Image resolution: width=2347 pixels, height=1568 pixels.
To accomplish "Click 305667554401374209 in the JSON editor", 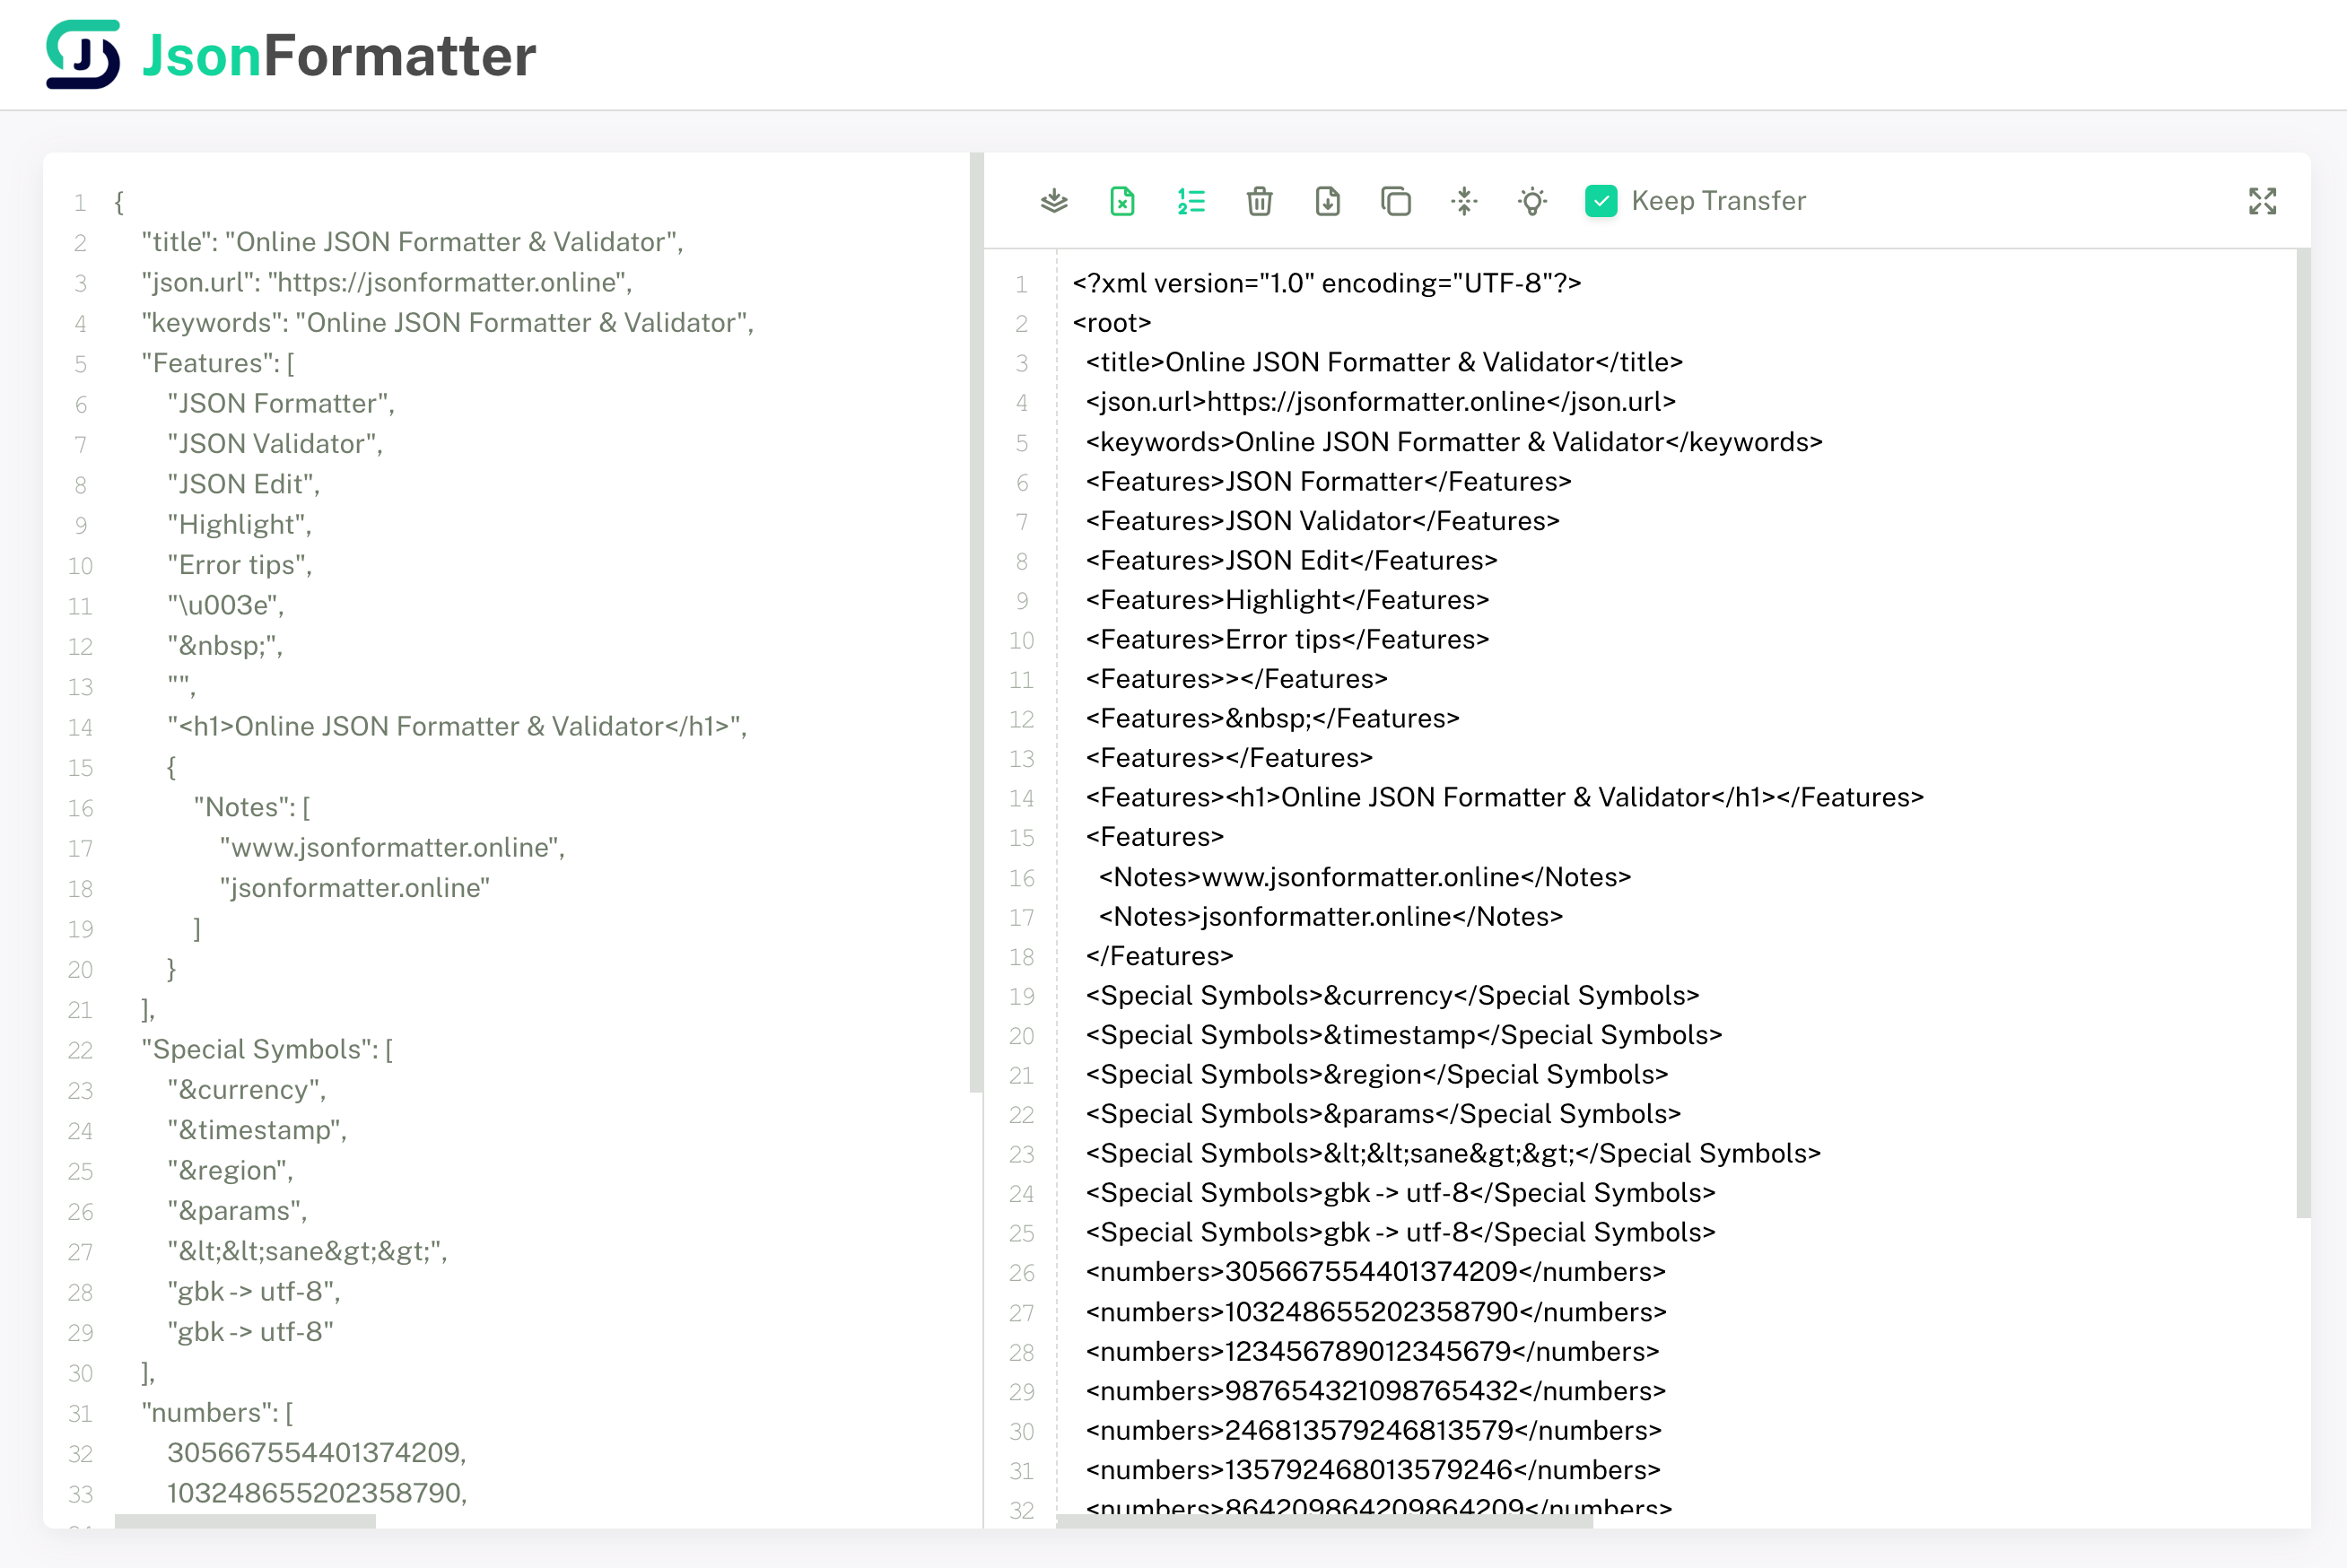I will click(x=317, y=1453).
